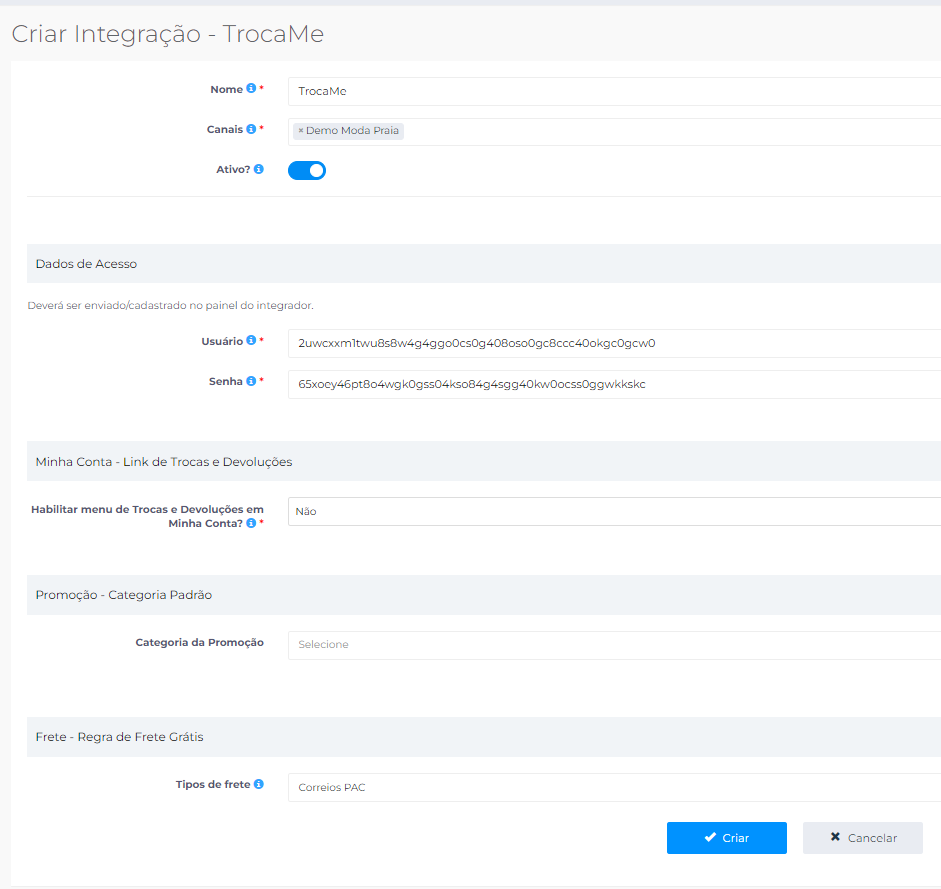Click the info icon next to Senha
The width and height of the screenshot is (941, 889).
(x=251, y=381)
